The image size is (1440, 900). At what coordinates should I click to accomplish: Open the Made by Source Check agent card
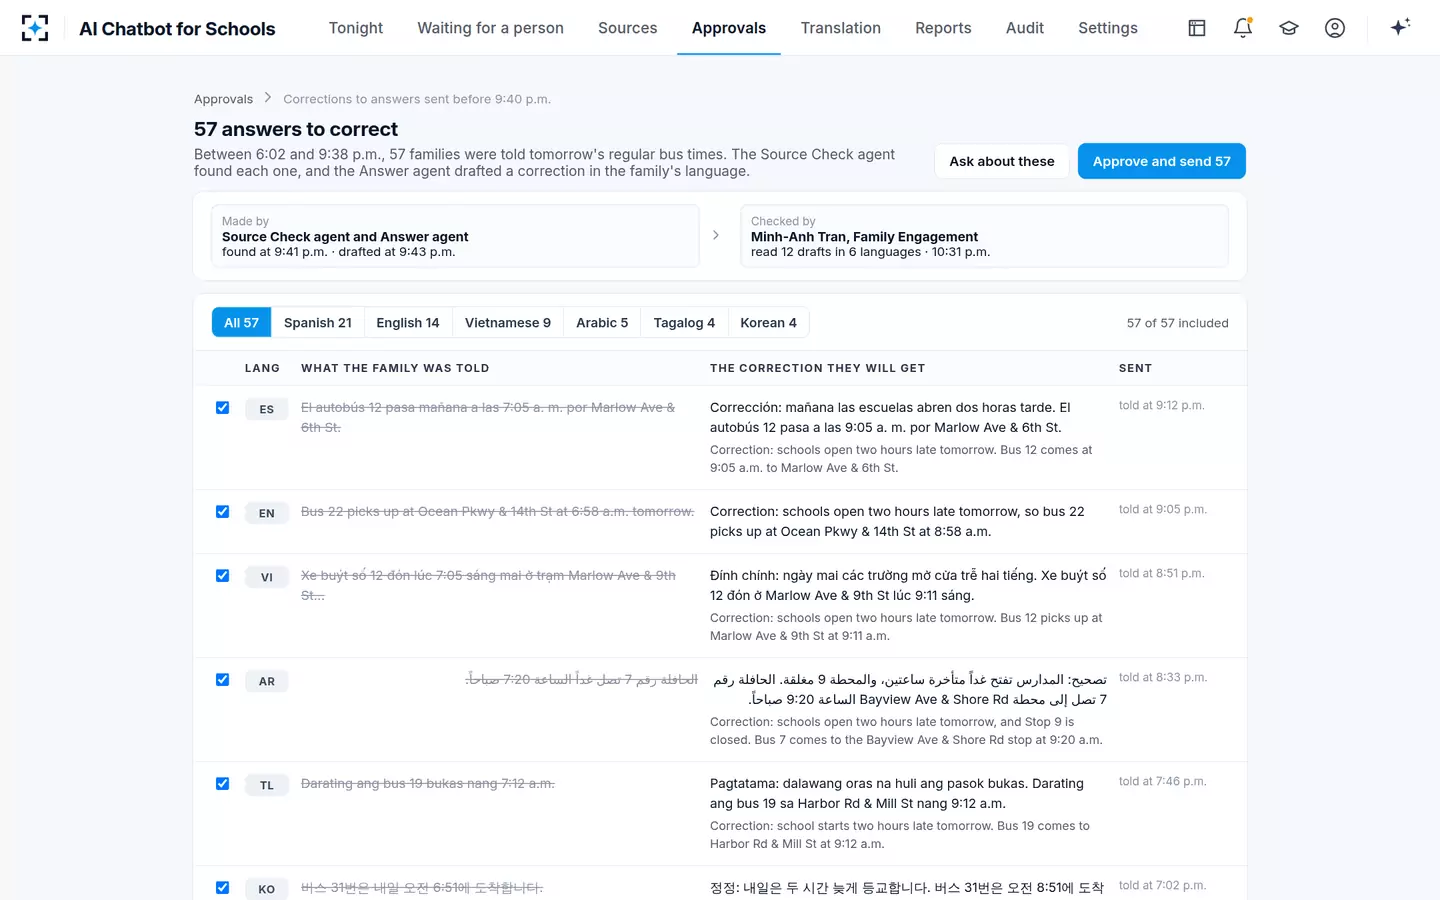(x=455, y=236)
